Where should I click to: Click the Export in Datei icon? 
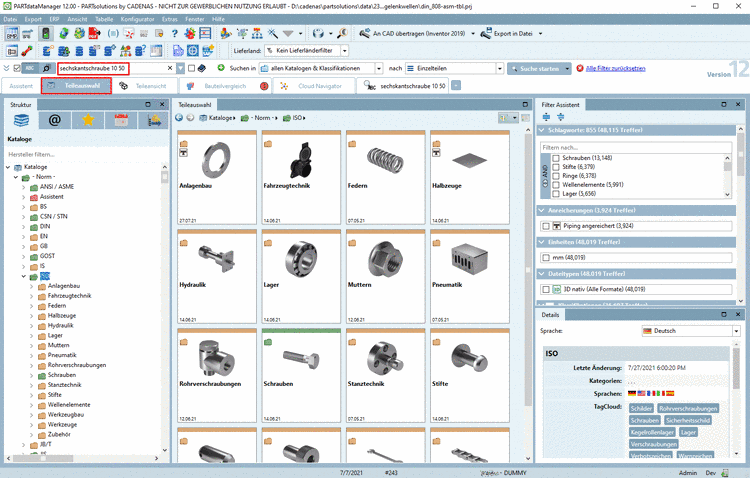pyautogui.click(x=485, y=33)
